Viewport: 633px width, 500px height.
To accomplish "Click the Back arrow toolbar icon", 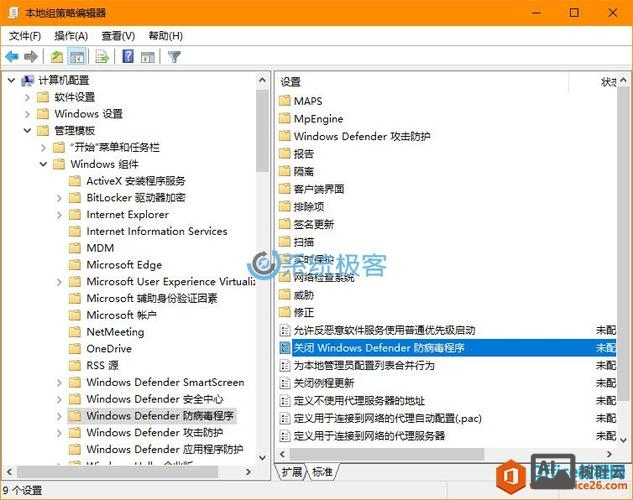I will tap(12, 57).
